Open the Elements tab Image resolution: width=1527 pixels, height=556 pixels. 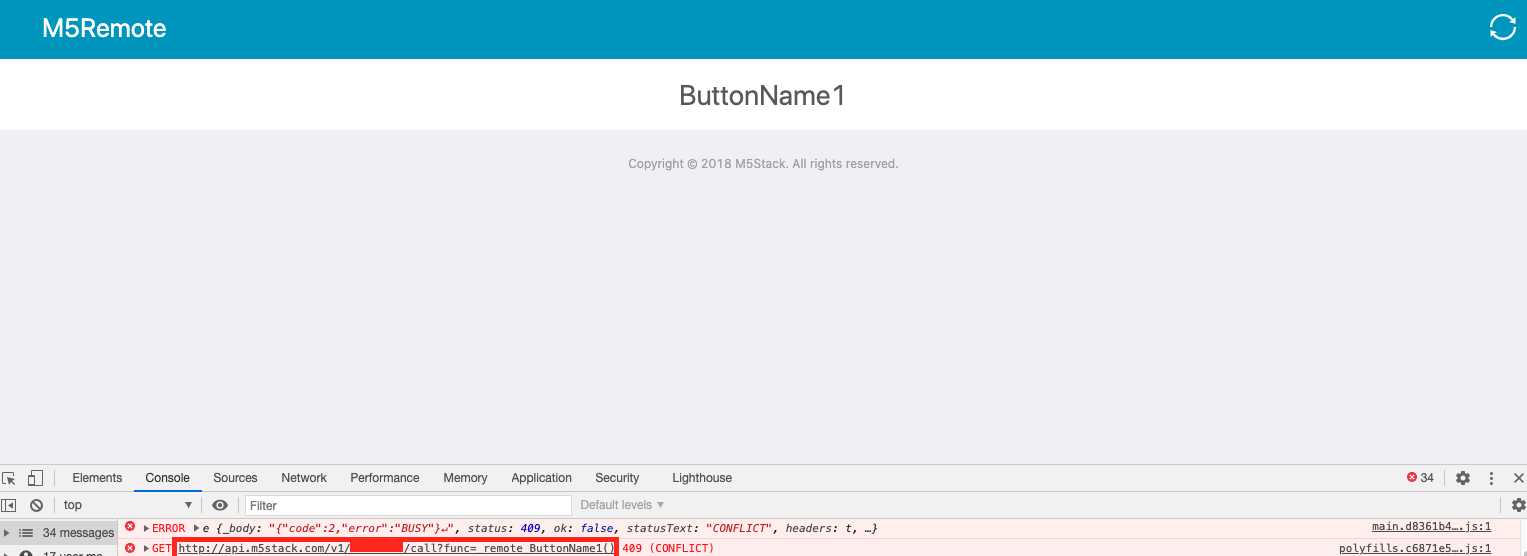pos(97,478)
